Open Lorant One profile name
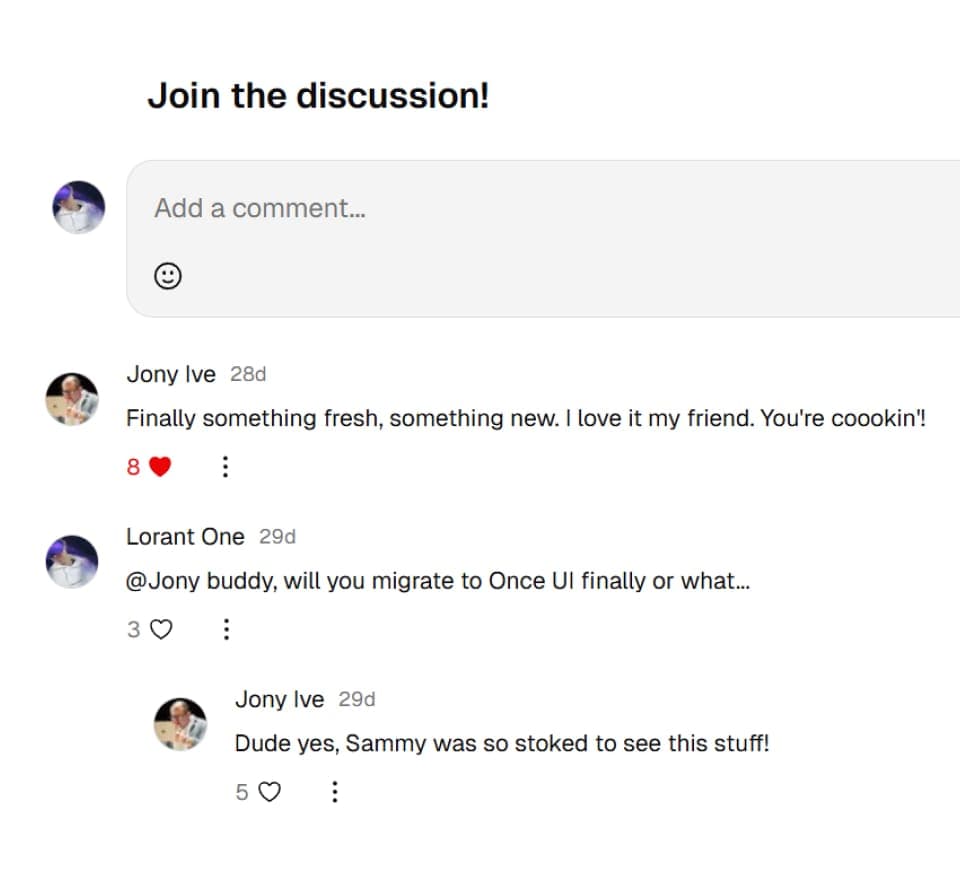The width and height of the screenshot is (960, 880). tap(186, 536)
